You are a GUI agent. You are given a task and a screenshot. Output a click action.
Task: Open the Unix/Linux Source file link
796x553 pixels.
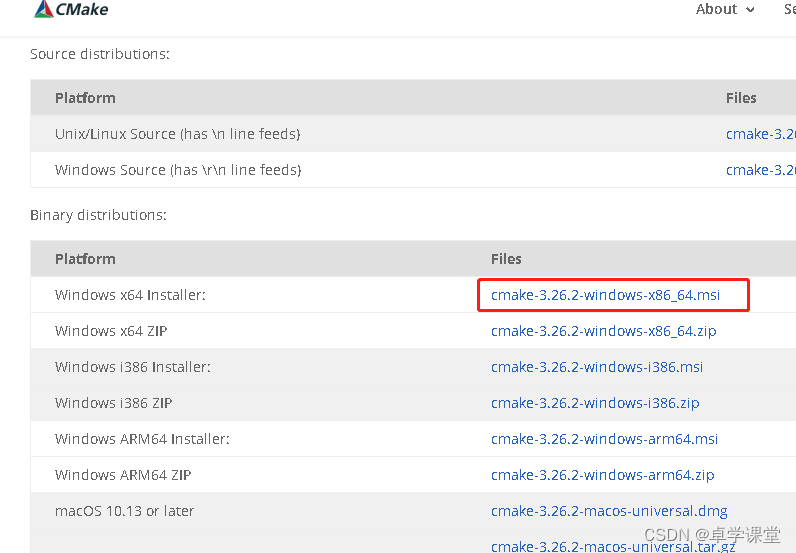760,134
